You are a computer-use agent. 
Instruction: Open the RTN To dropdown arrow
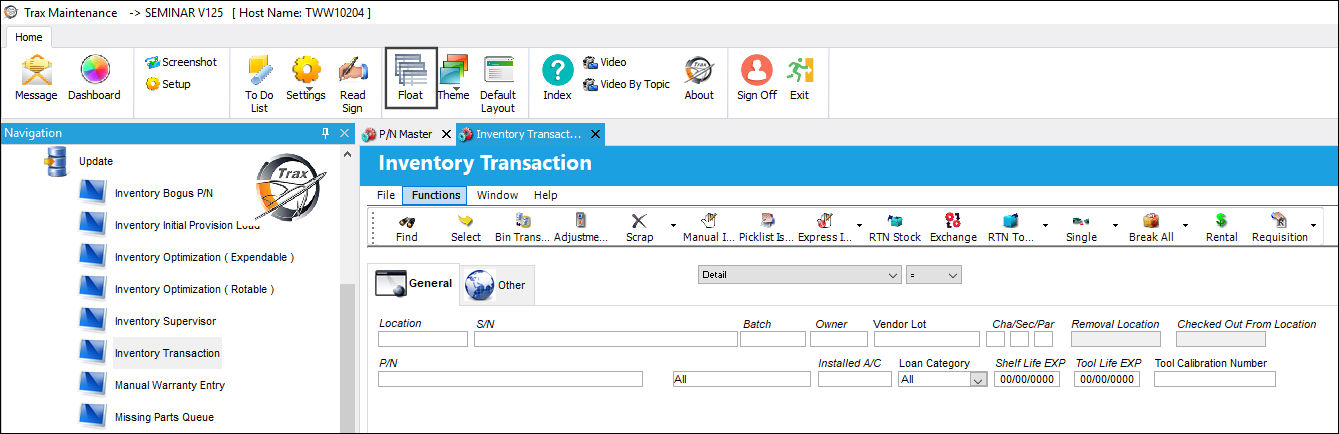(1045, 226)
